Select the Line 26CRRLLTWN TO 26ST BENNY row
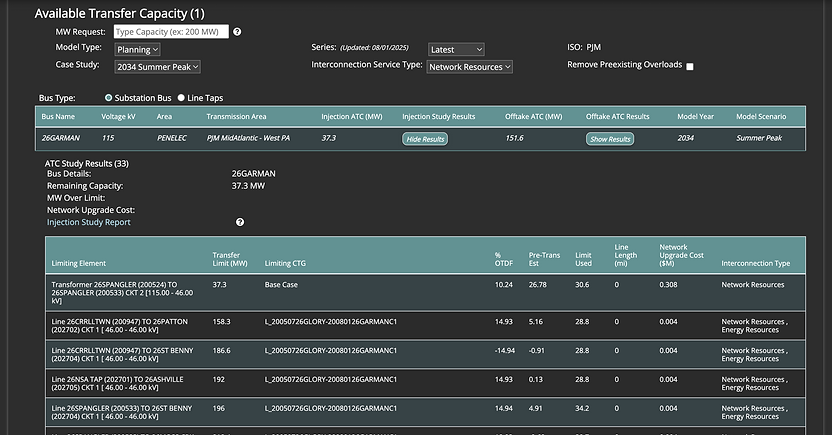Screen dimensions: 832x435 click(x=425, y=354)
